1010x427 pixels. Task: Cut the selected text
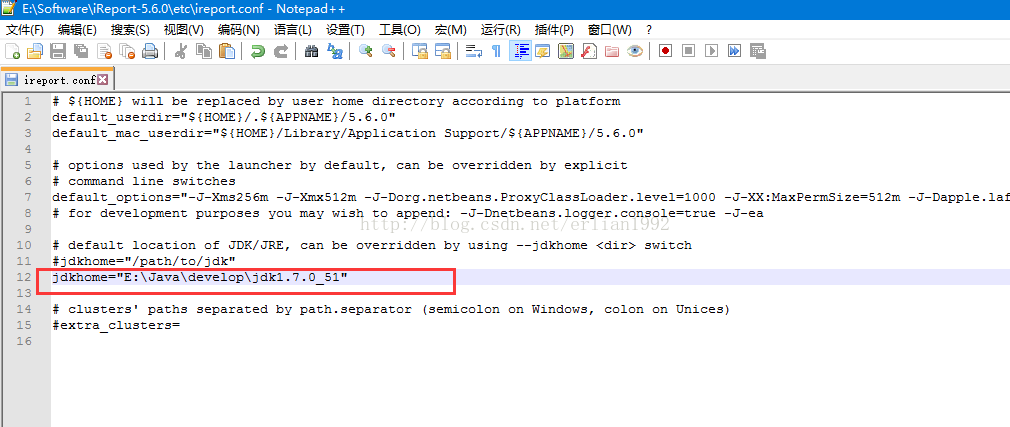click(180, 52)
